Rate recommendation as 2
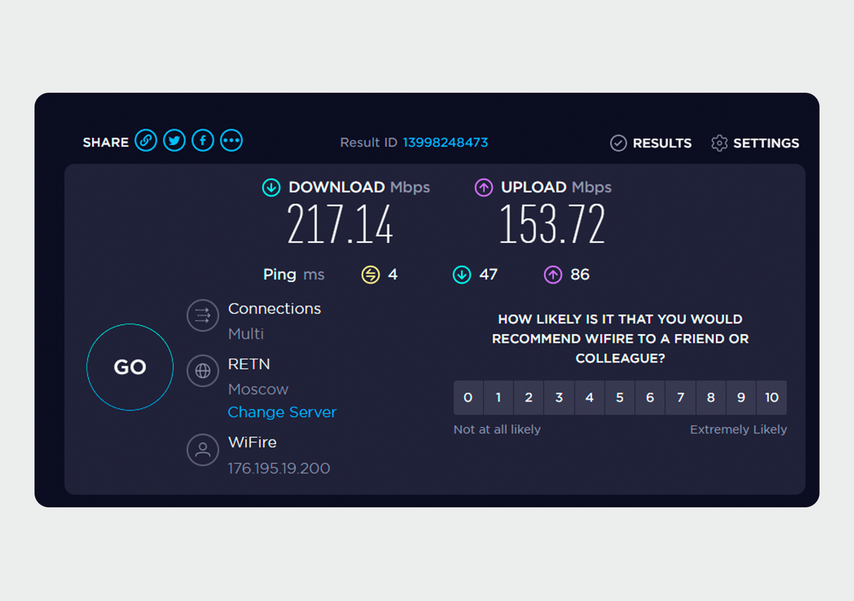Screen dimensions: 854x601 [x=528, y=398]
